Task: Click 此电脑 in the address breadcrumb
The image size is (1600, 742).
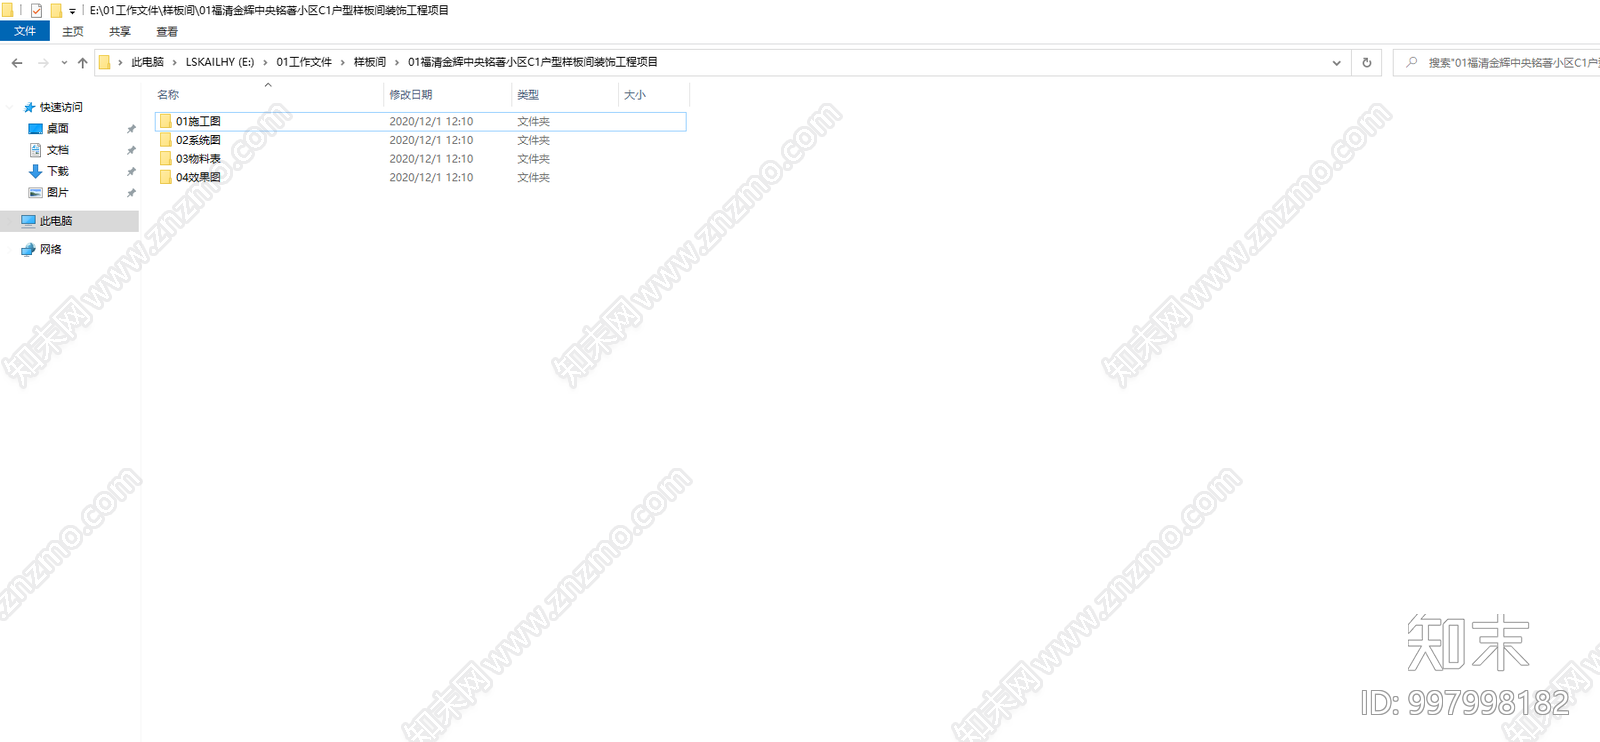Action: pos(147,62)
